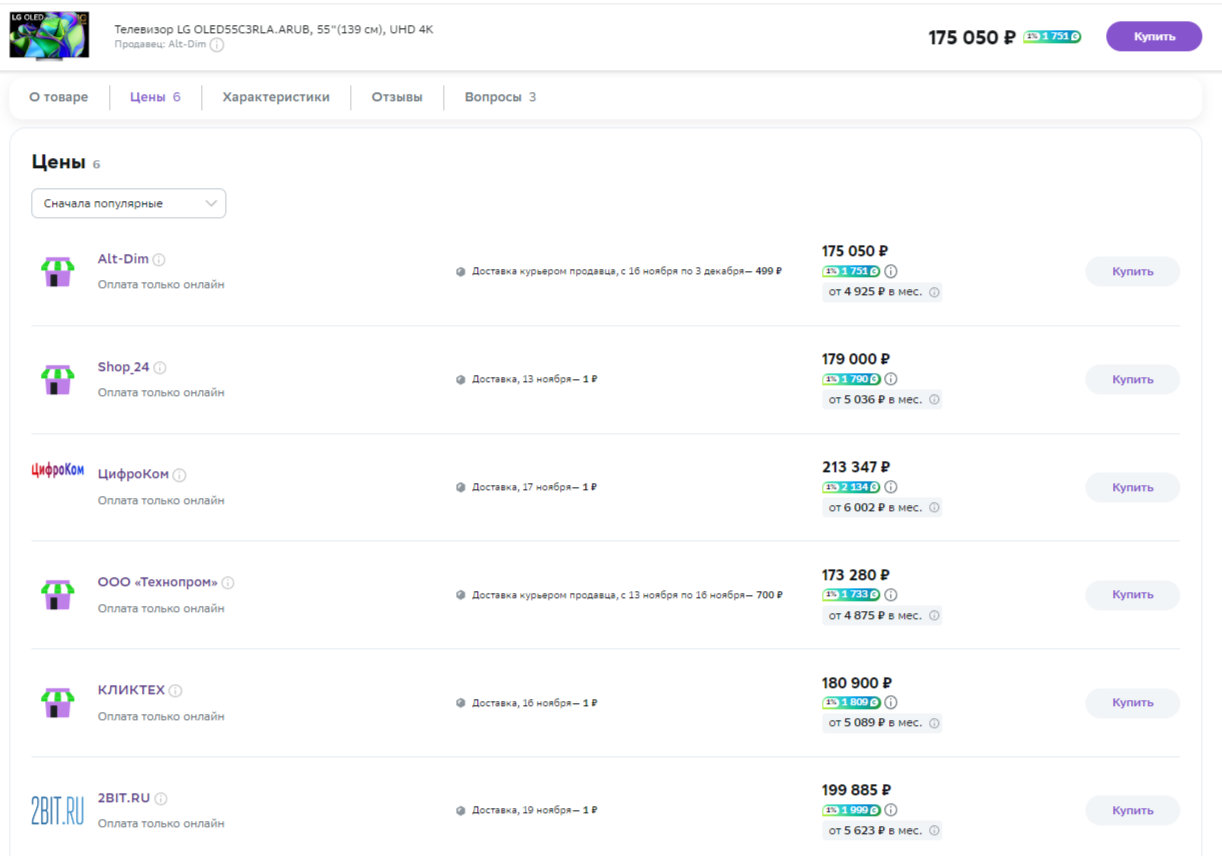
Task: Click Купить button in ЦифроКом row
Action: 1132,487
